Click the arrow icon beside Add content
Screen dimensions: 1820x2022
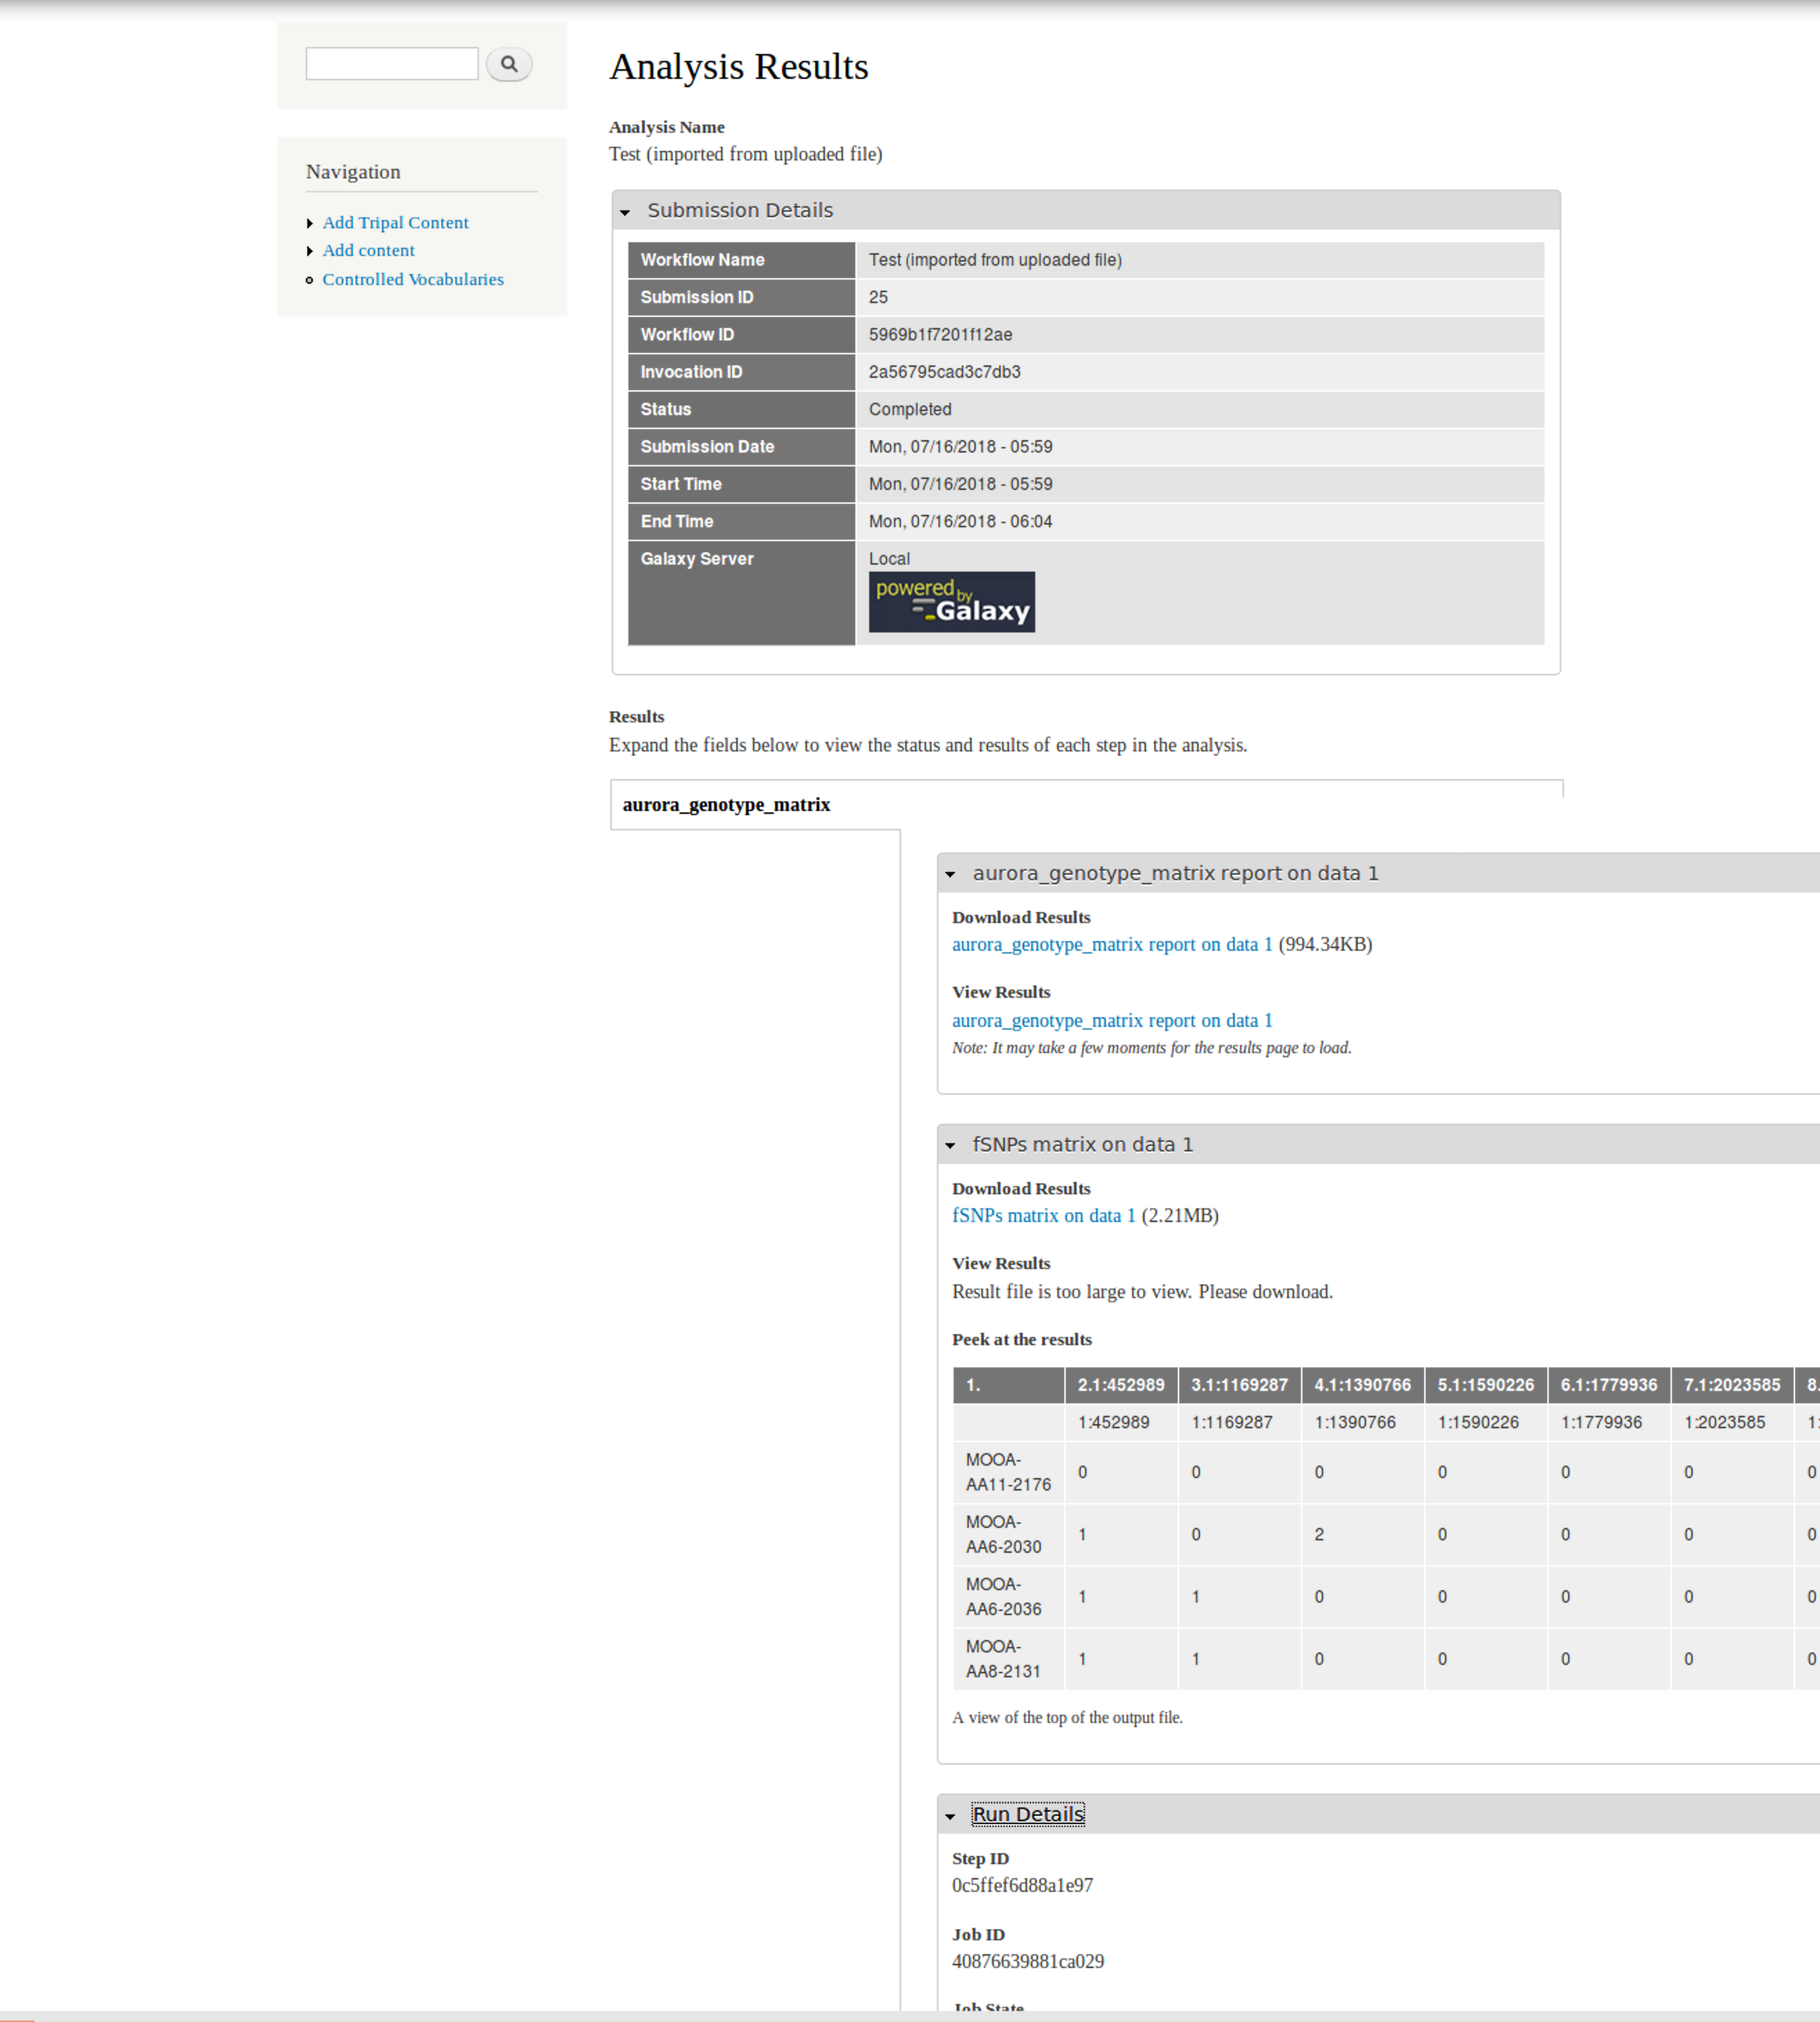[x=311, y=250]
